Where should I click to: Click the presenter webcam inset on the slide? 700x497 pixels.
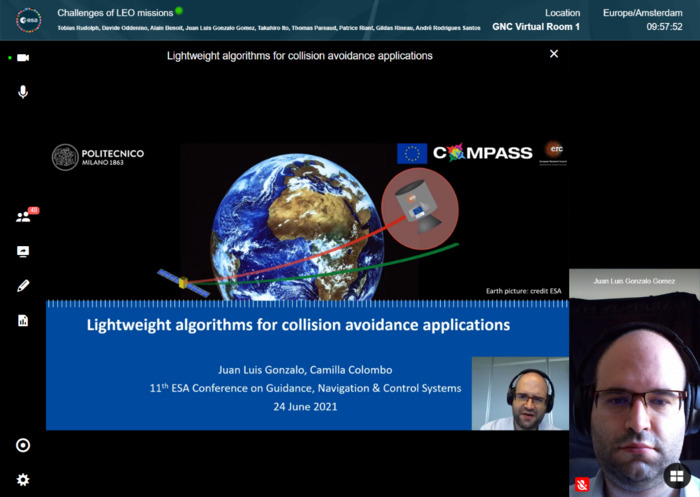pos(513,393)
